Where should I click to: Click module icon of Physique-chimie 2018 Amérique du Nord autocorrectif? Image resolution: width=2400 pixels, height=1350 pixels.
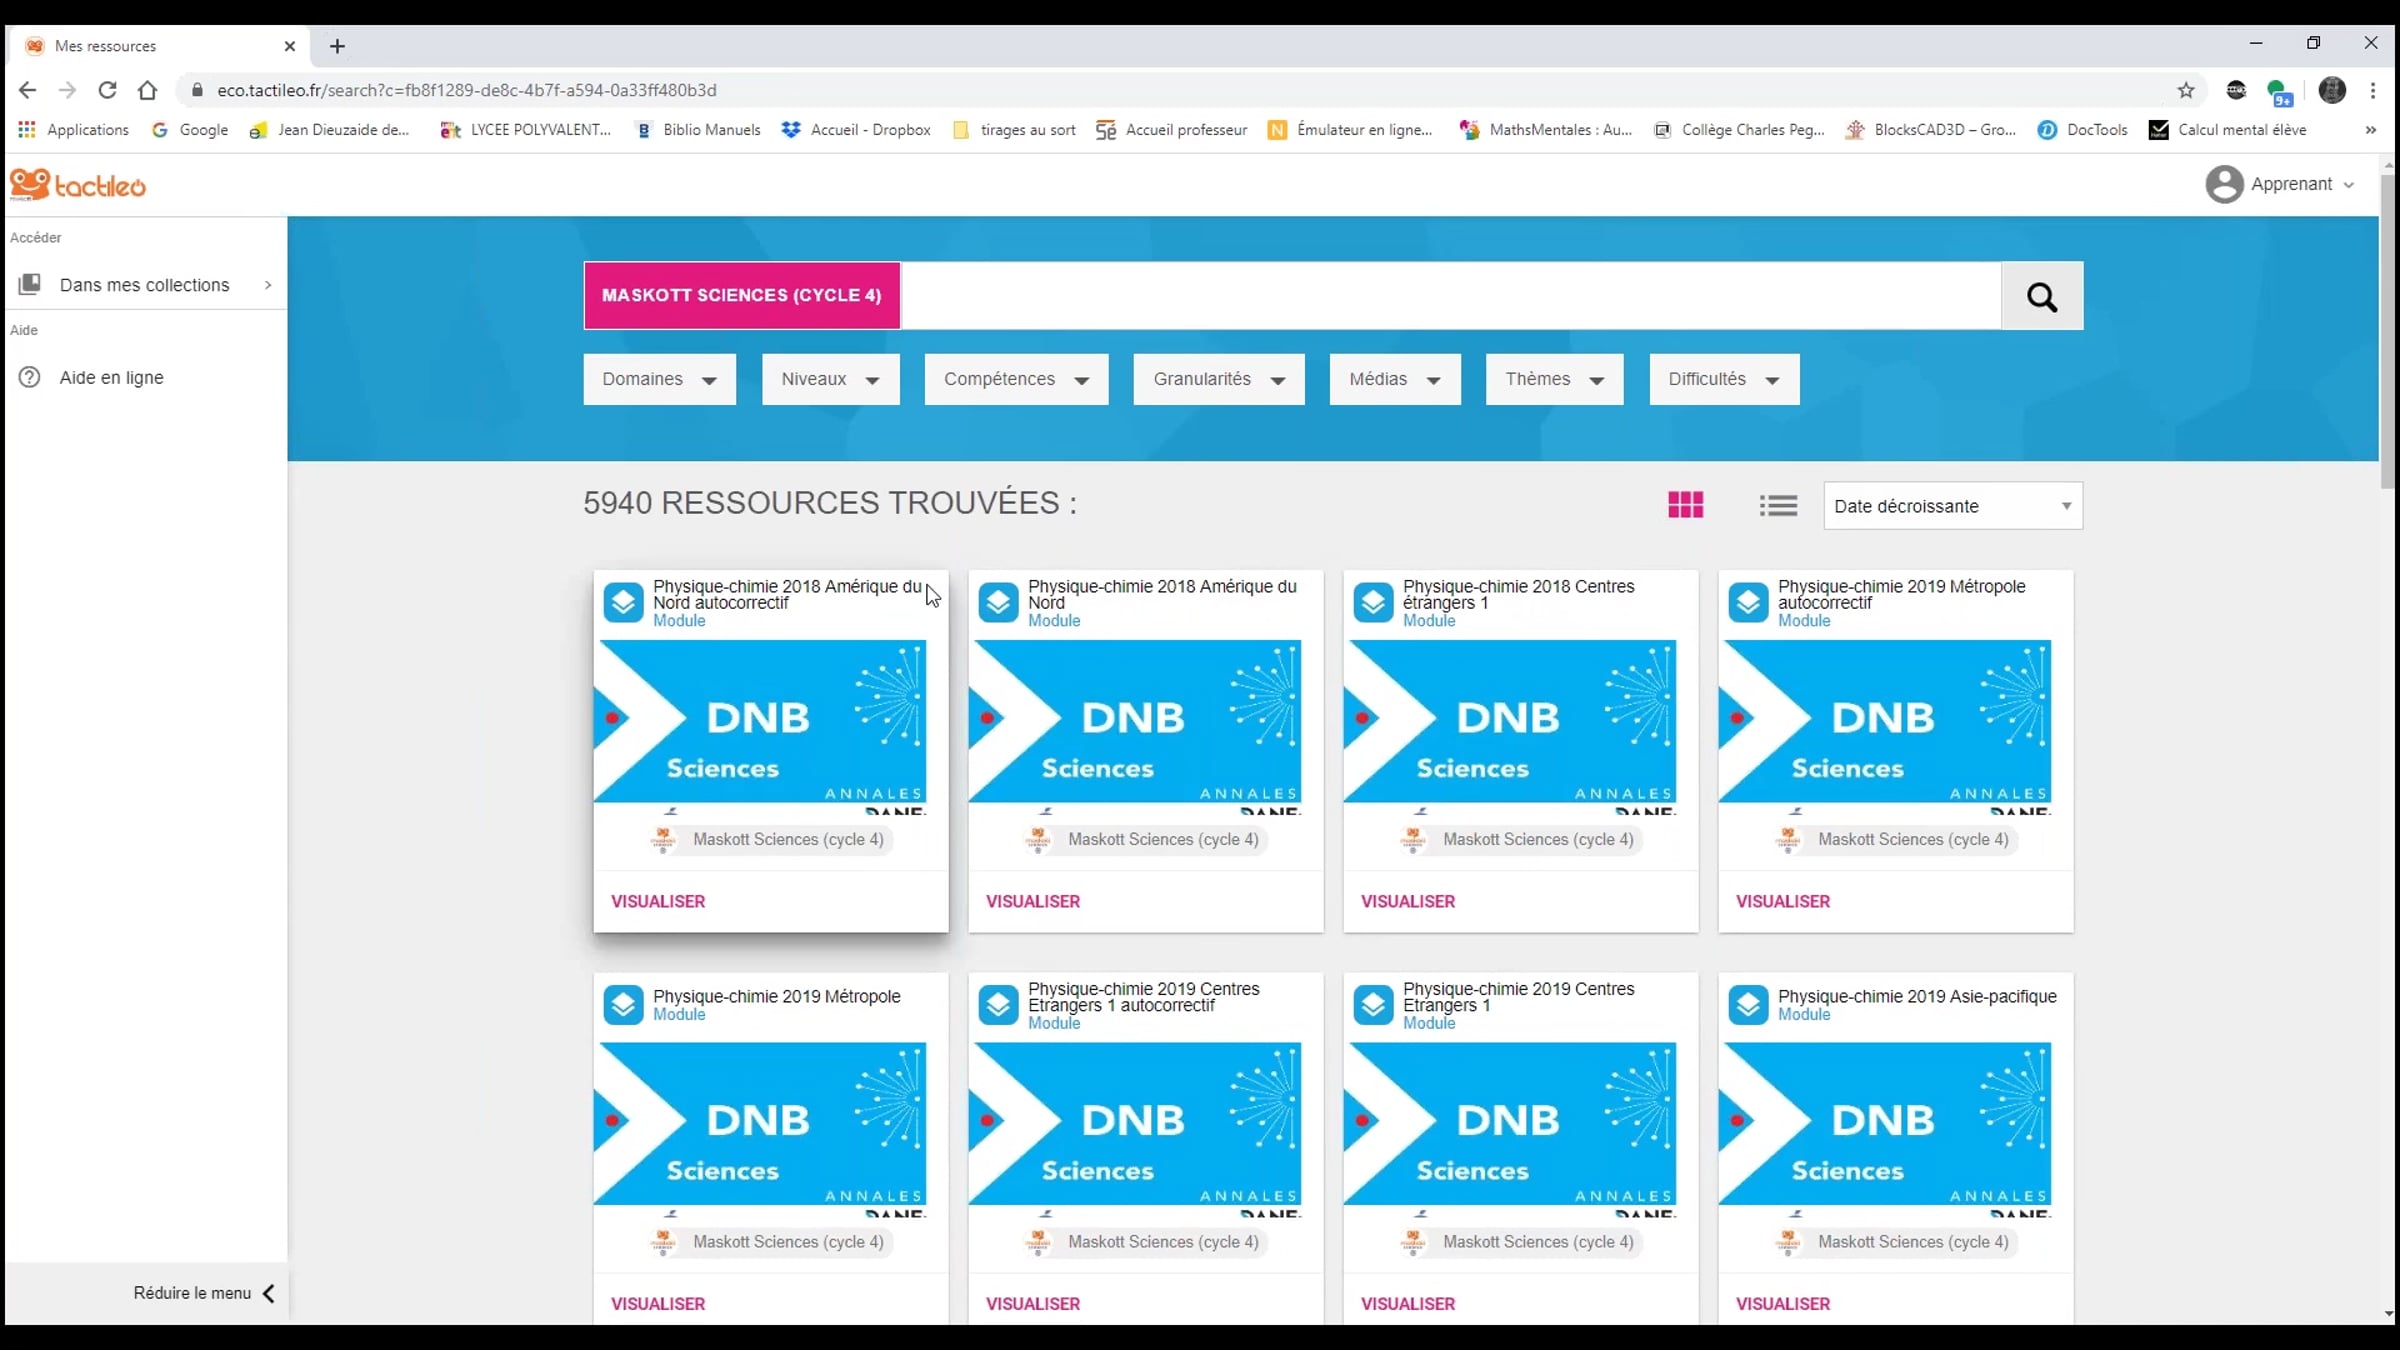tap(623, 602)
